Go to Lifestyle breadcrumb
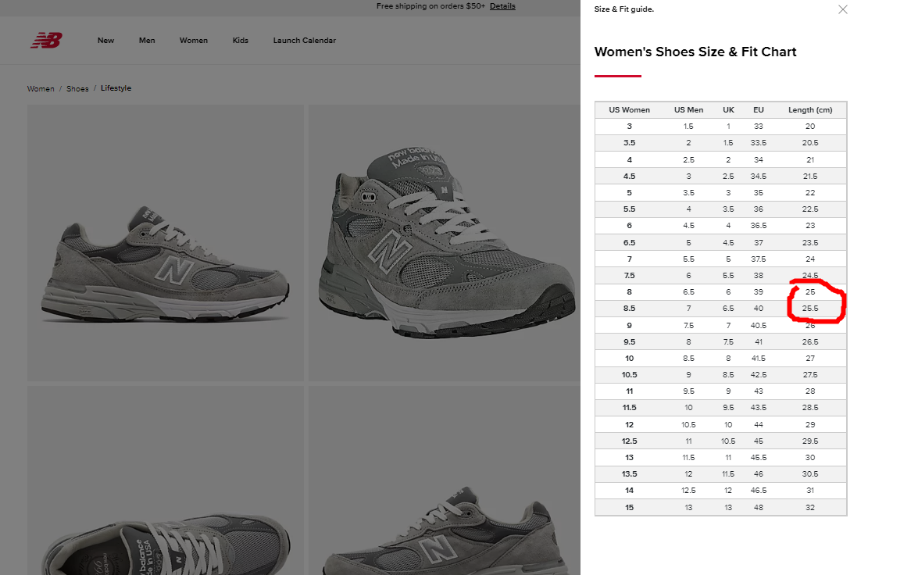 click(116, 88)
